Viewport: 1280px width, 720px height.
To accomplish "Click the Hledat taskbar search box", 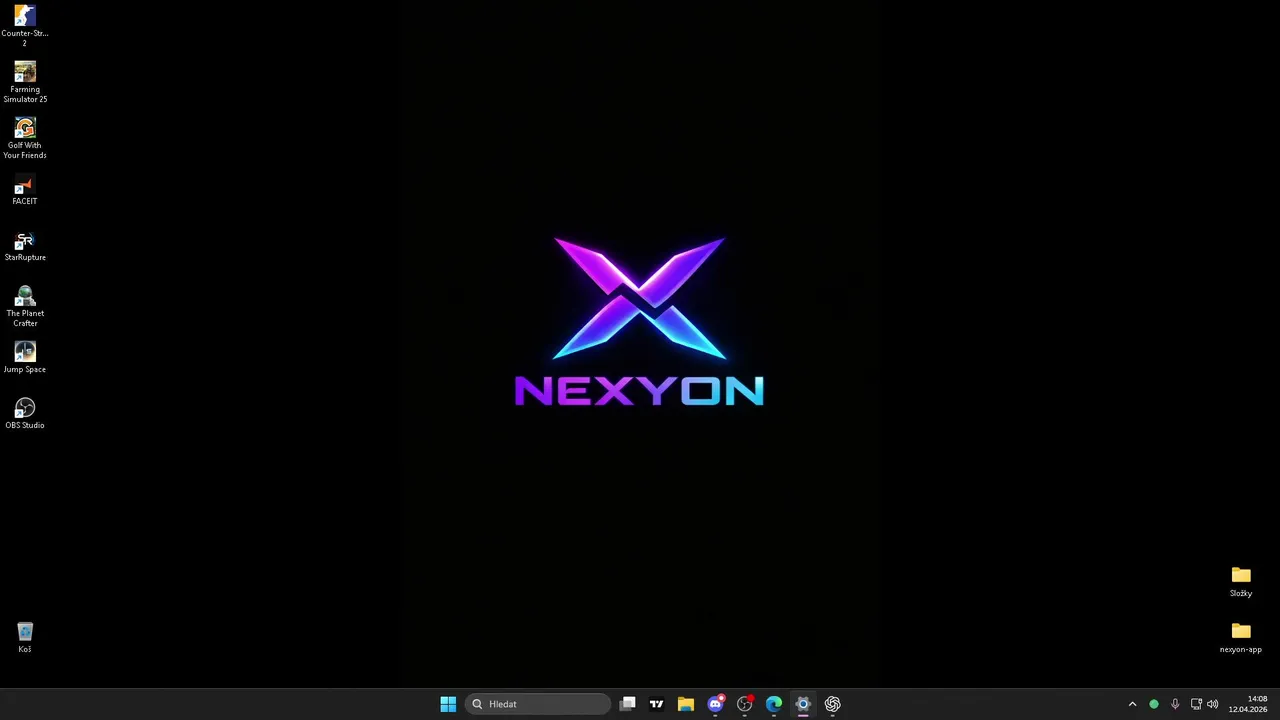I will coord(538,704).
